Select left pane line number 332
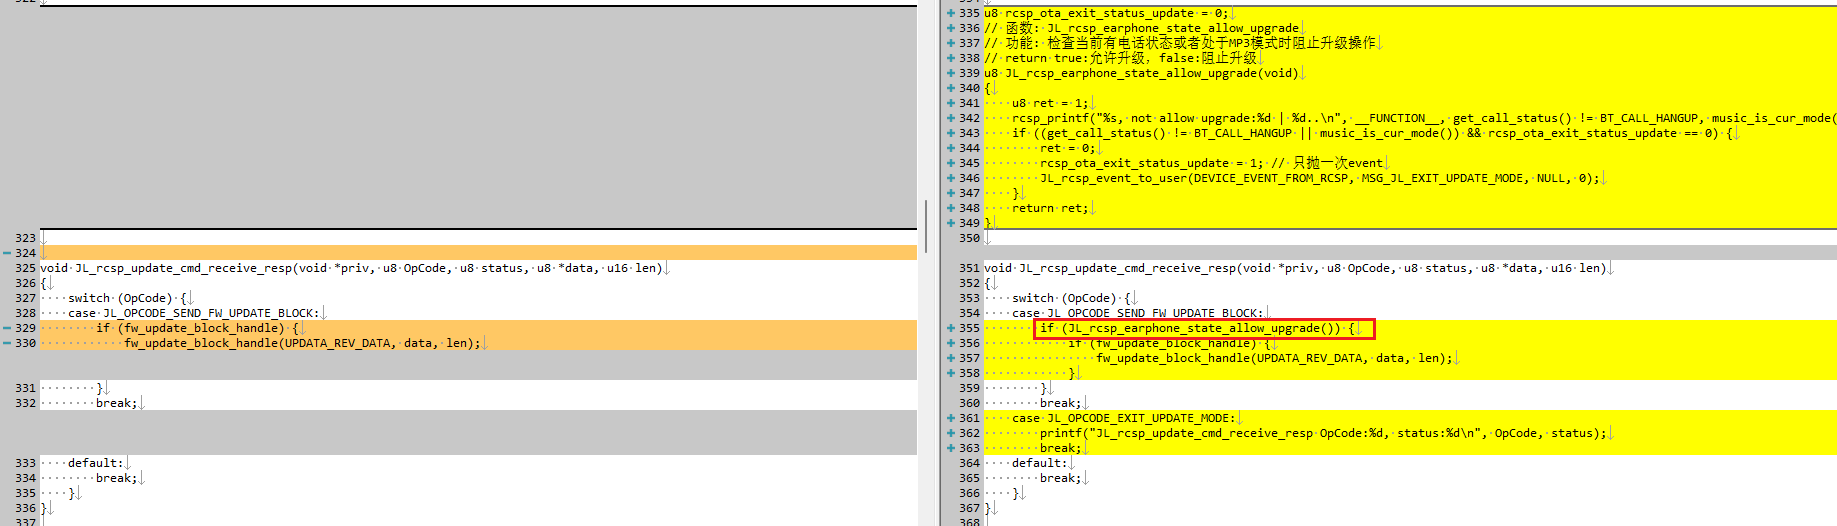The width and height of the screenshot is (1837, 526). tap(25, 403)
